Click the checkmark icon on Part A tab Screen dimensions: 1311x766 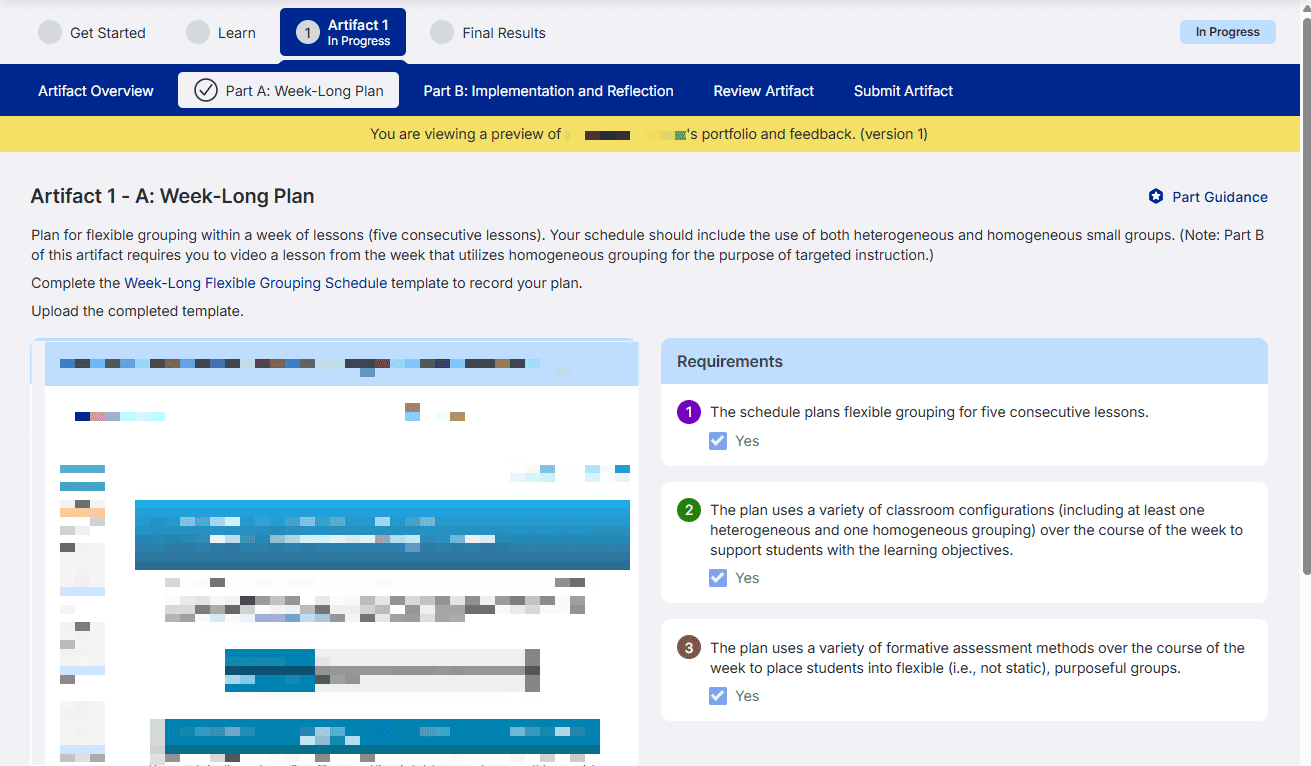point(206,91)
